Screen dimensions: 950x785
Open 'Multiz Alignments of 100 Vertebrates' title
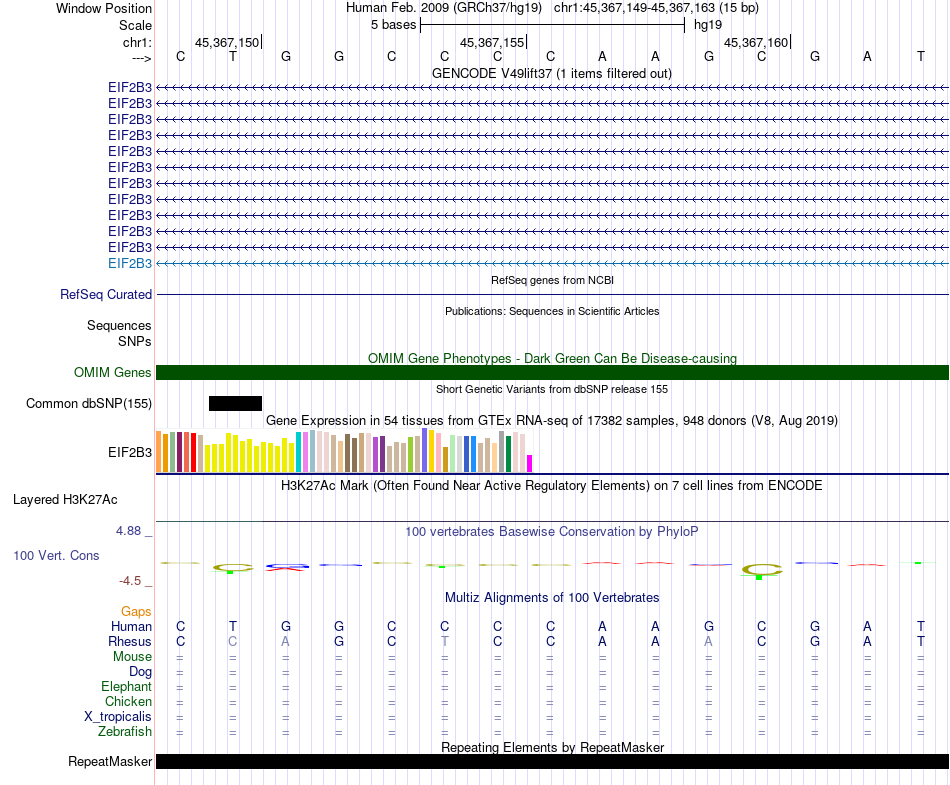pos(552,598)
